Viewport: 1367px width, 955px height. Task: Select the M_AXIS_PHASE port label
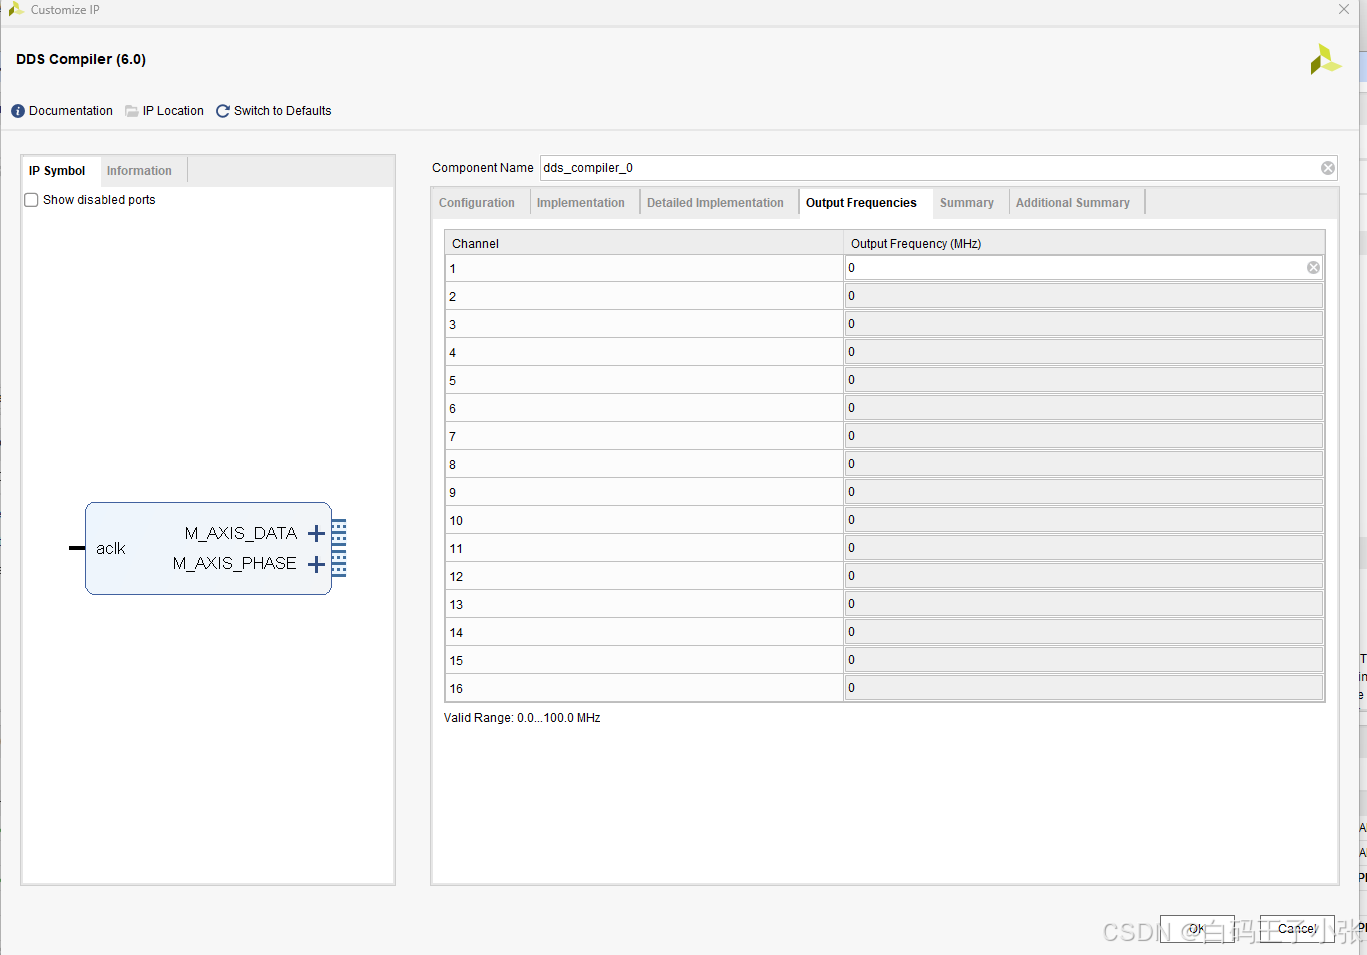point(234,564)
